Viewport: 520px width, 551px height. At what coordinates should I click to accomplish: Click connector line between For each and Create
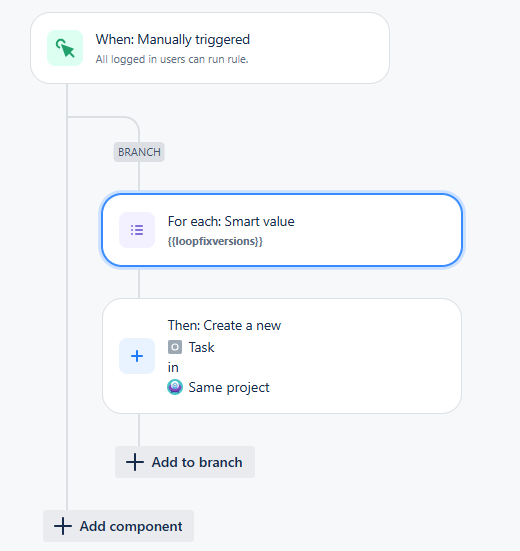139,283
